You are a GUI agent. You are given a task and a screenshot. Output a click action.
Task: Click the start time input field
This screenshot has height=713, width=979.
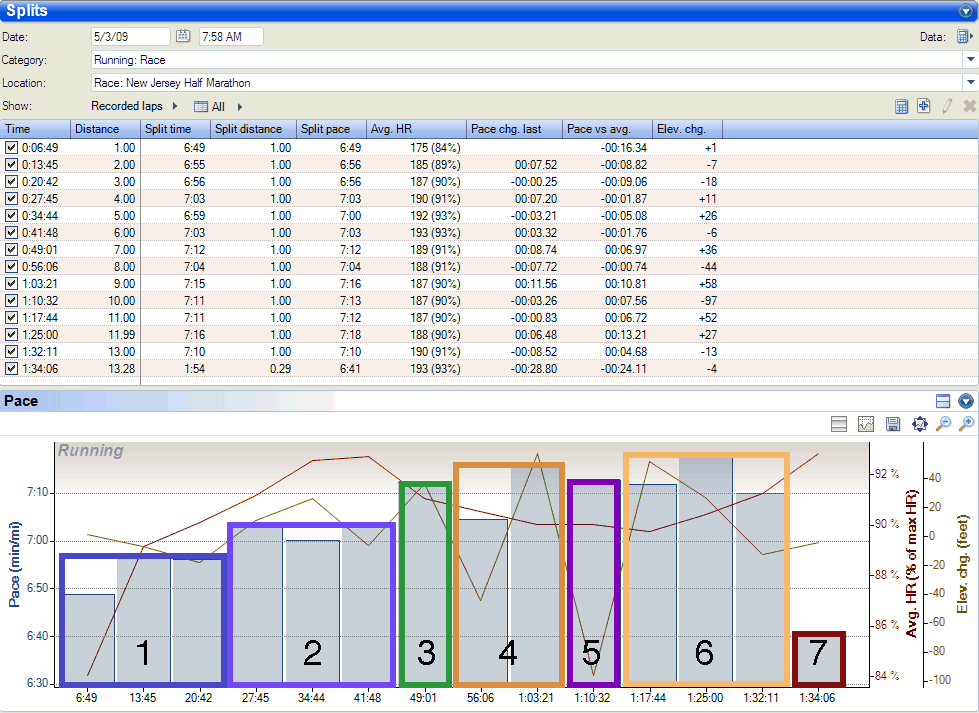pyautogui.click(x=230, y=36)
